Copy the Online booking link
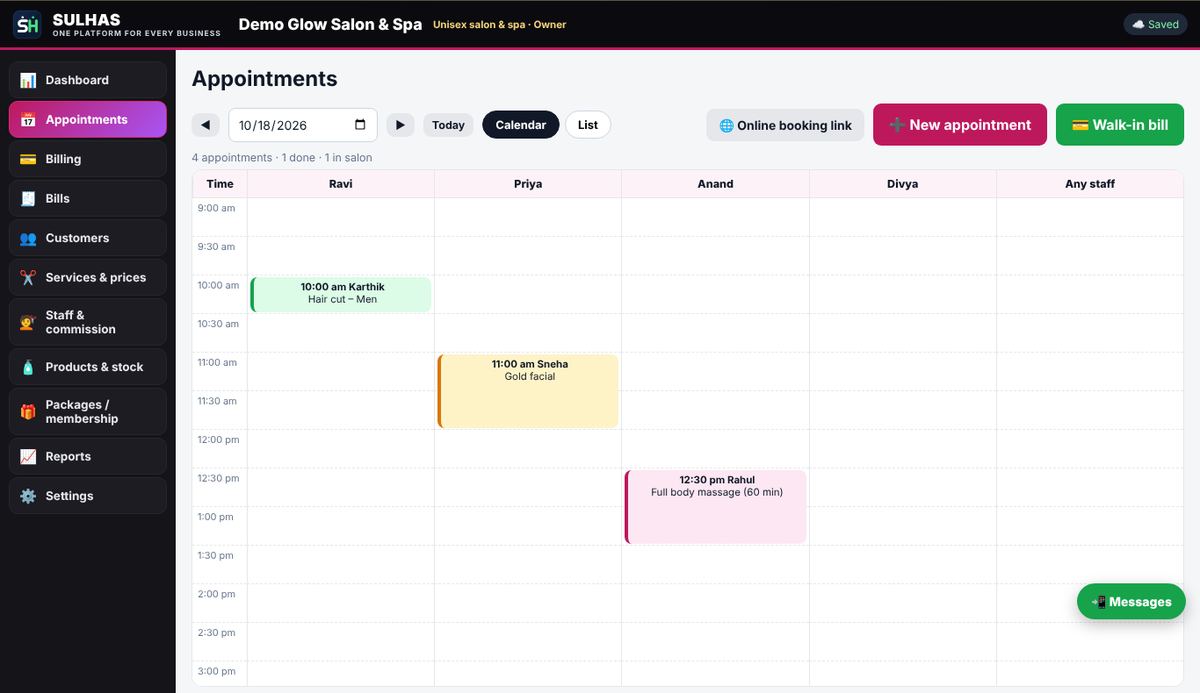Image resolution: width=1200 pixels, height=693 pixels. [785, 125]
